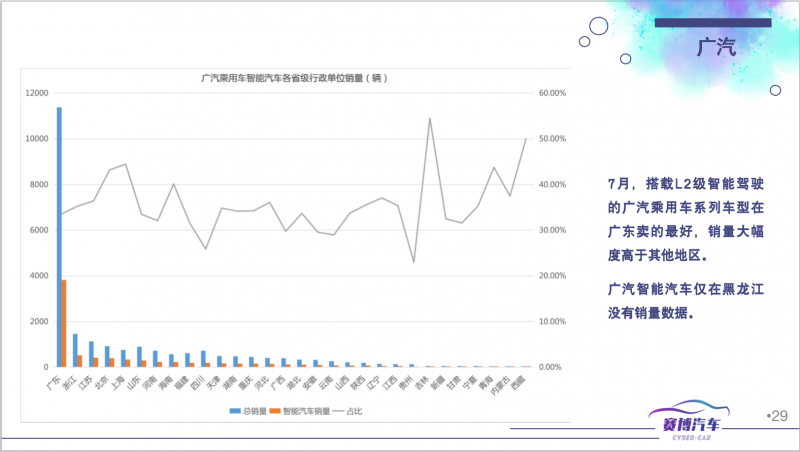This screenshot has height=452, width=800.
Task: Click the 四川 axis label
Action: (x=197, y=383)
